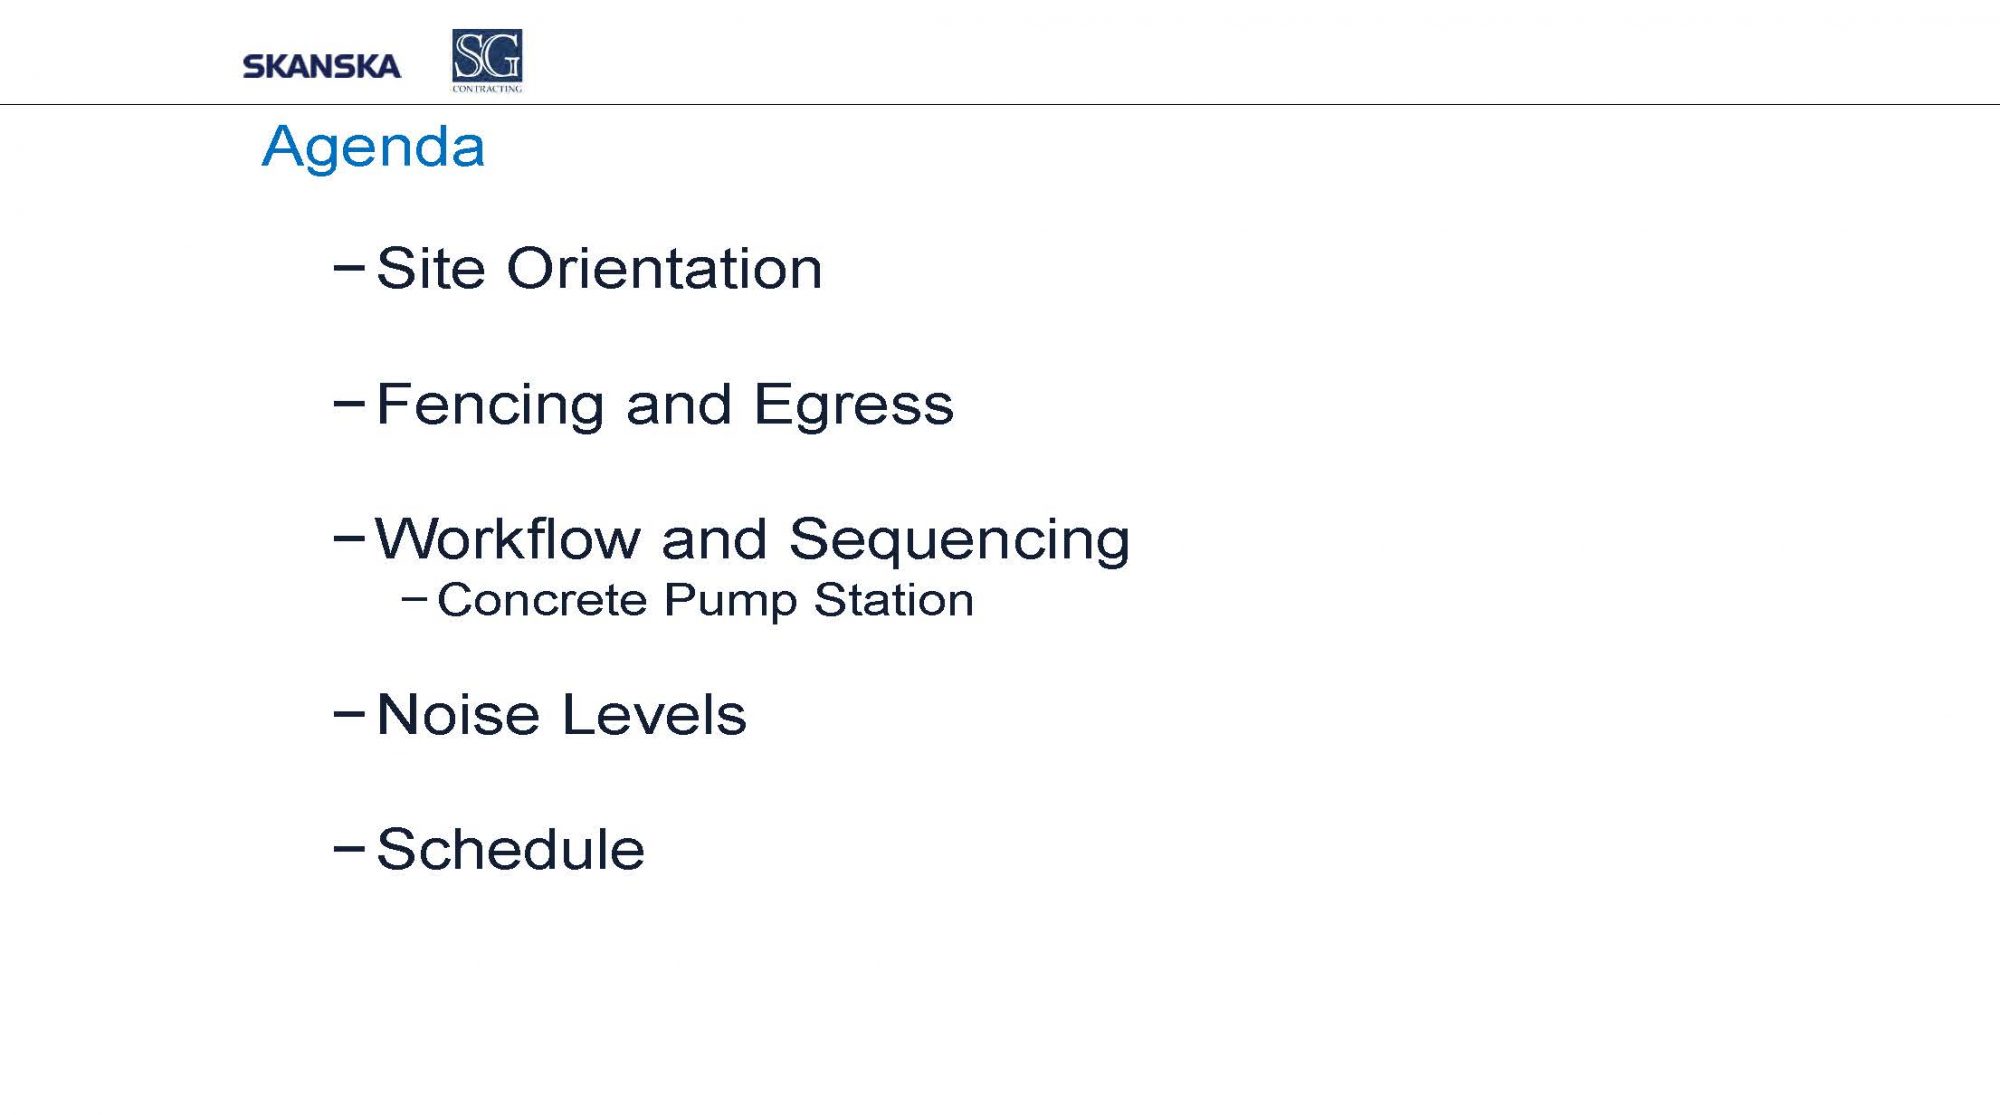
Task: Click the dash bullet before Noise Levels
Action: click(349, 713)
